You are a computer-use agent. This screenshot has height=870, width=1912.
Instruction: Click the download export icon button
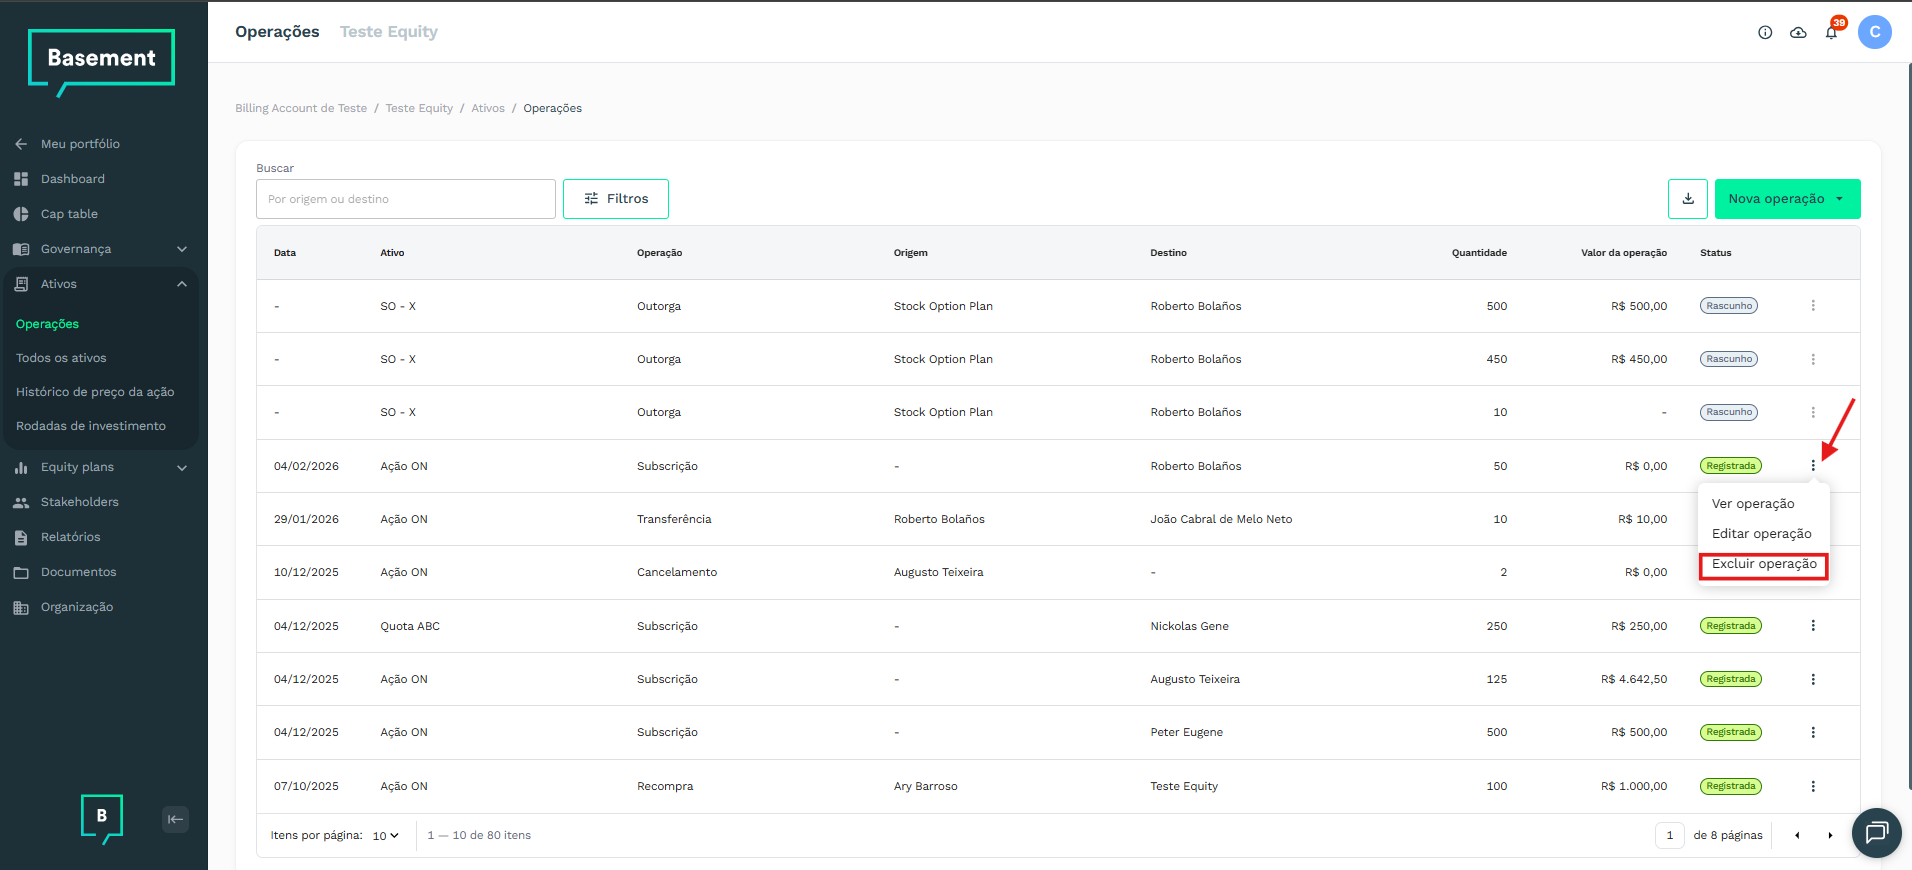(x=1687, y=199)
